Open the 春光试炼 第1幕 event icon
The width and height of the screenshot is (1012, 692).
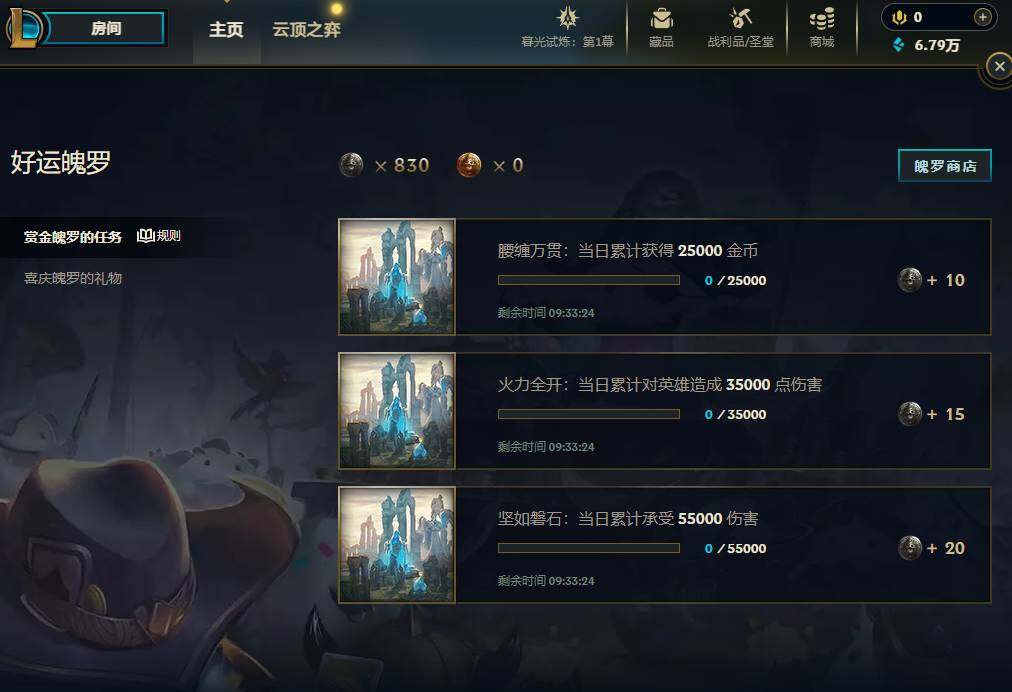pyautogui.click(x=567, y=18)
